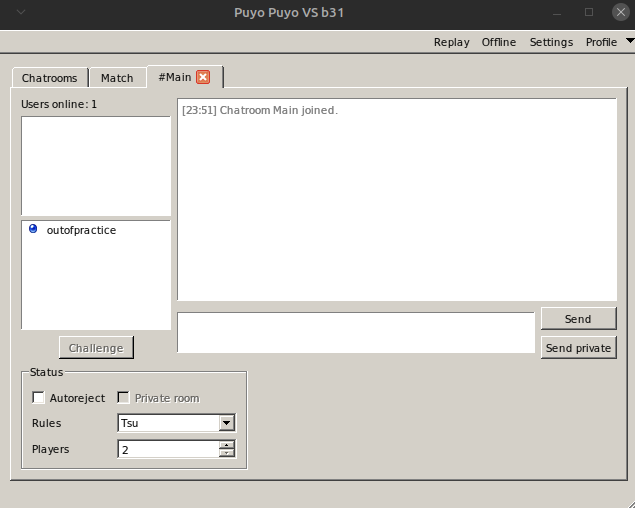
Task: Click the 'Users online: 1' label
Action: pyautogui.click(x=59, y=105)
